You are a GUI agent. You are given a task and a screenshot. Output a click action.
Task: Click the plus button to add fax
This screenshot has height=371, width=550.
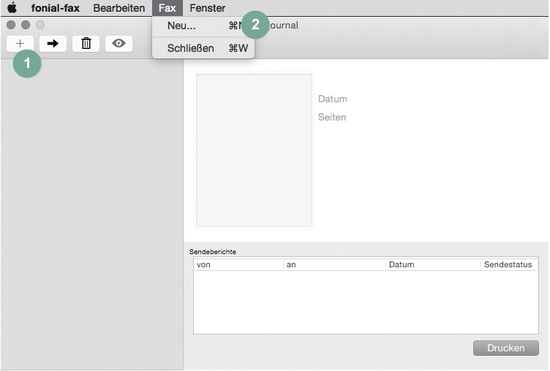(20, 43)
